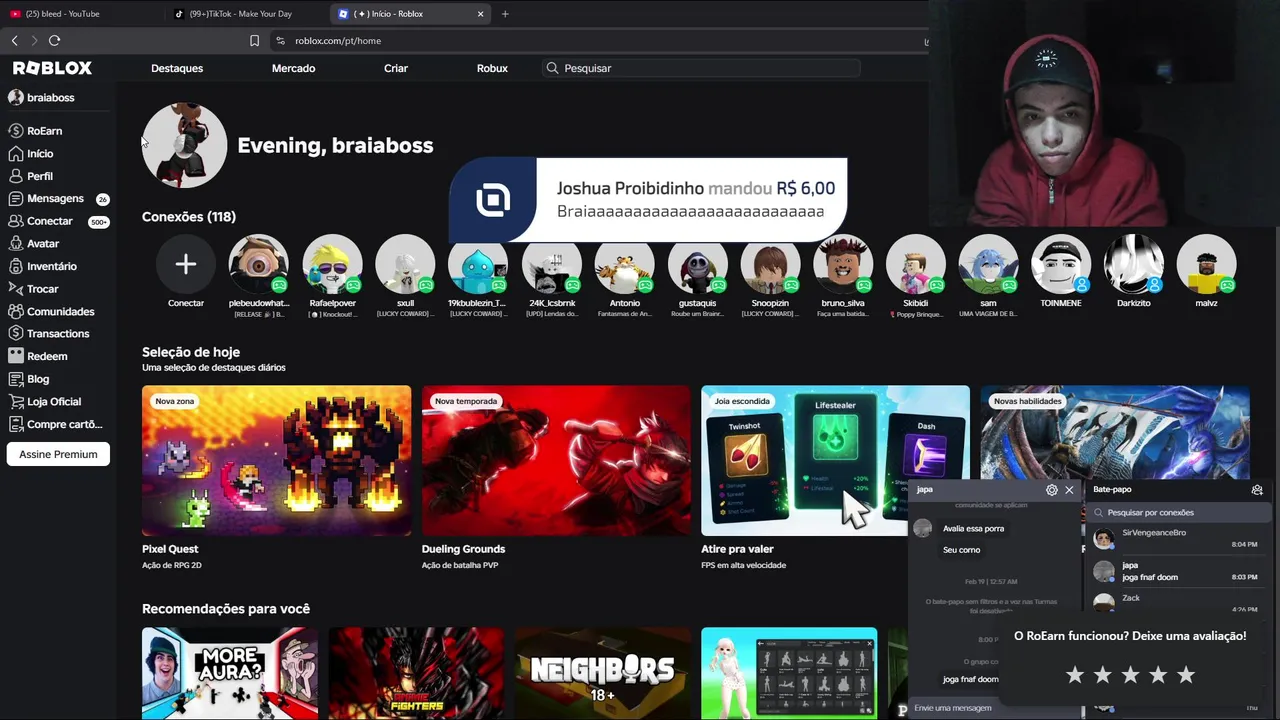Click the braiaboss username in sidebar
Screen dimensions: 1280x720
pyautogui.click(x=51, y=98)
